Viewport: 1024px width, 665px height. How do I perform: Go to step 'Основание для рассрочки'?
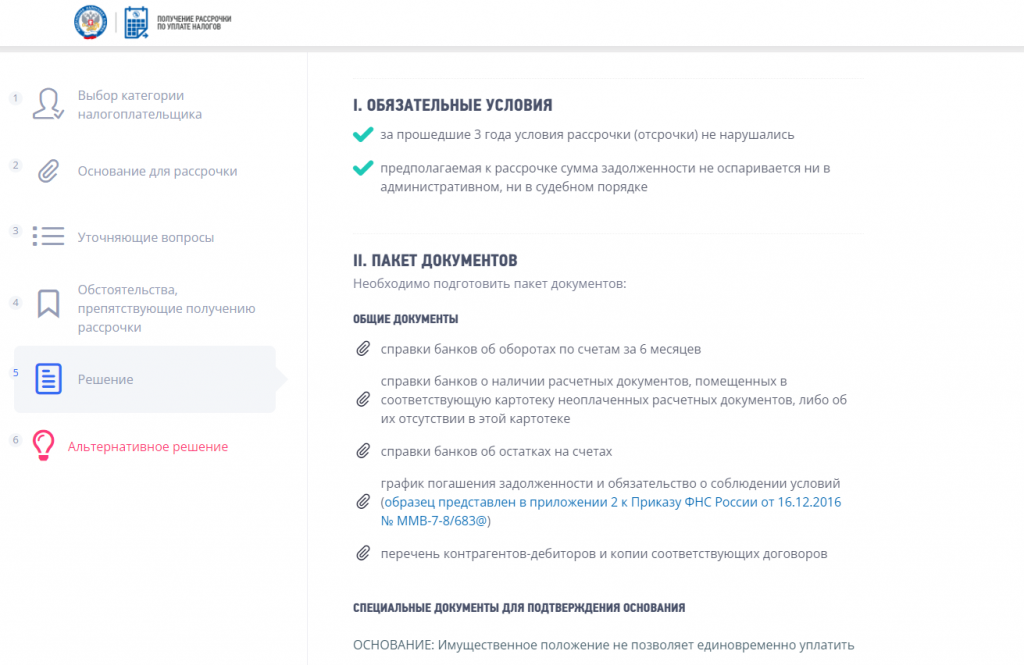[x=157, y=171]
